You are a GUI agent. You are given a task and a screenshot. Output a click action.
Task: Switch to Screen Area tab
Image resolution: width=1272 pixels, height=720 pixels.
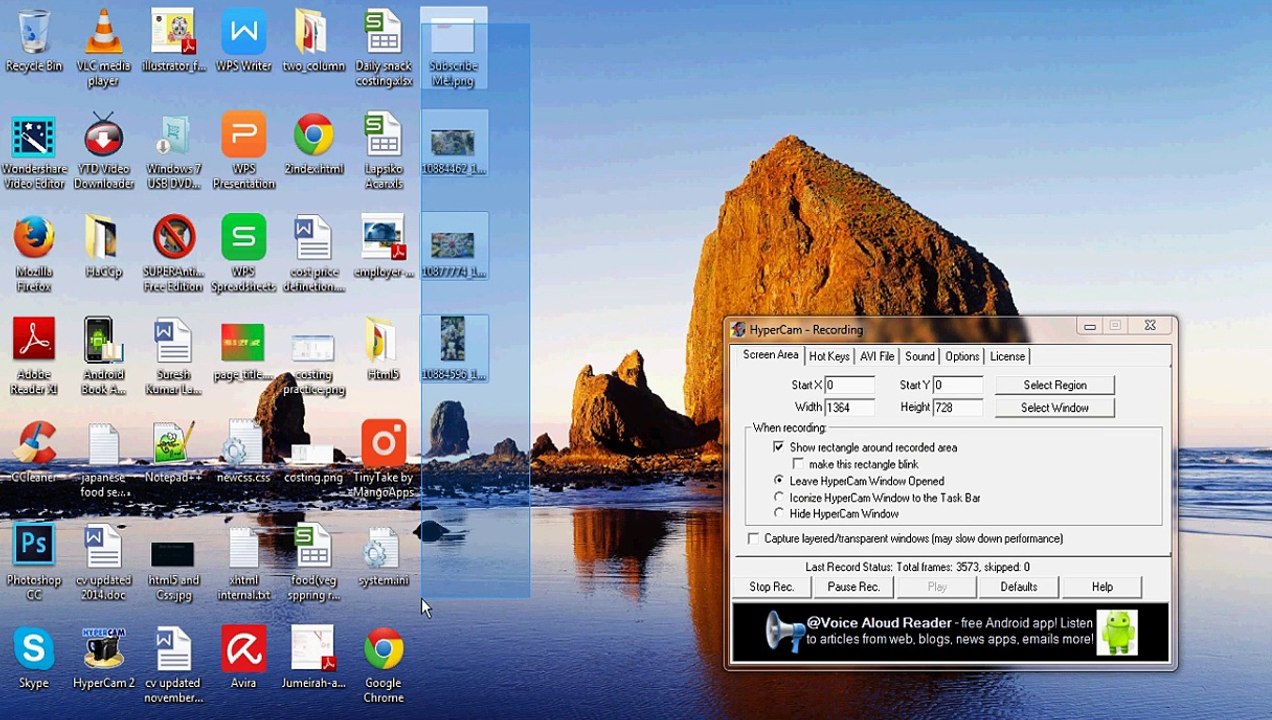(x=770, y=355)
